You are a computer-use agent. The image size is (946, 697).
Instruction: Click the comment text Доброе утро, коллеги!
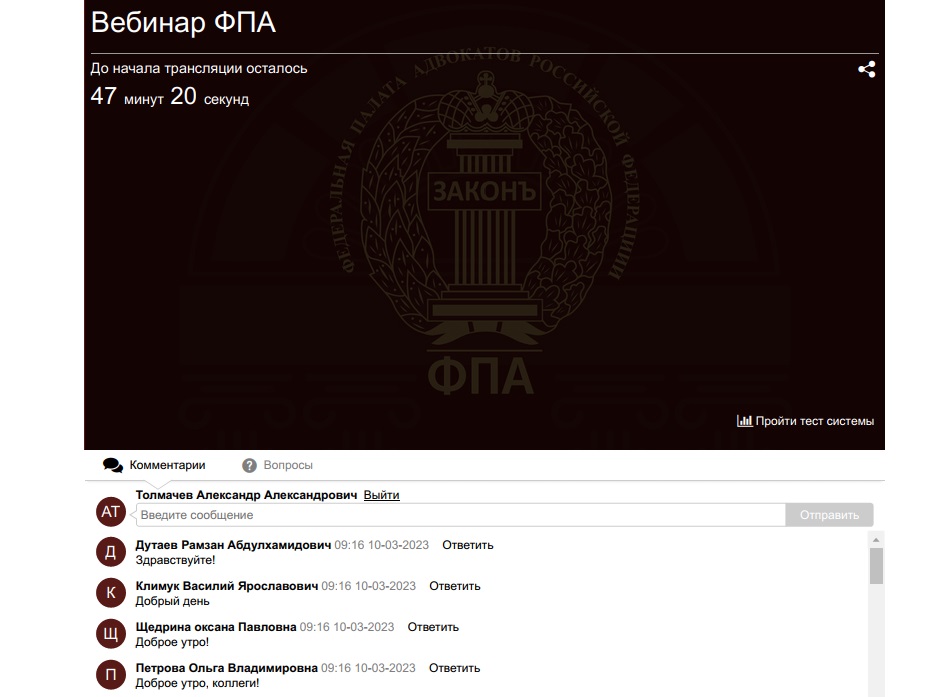(x=197, y=683)
